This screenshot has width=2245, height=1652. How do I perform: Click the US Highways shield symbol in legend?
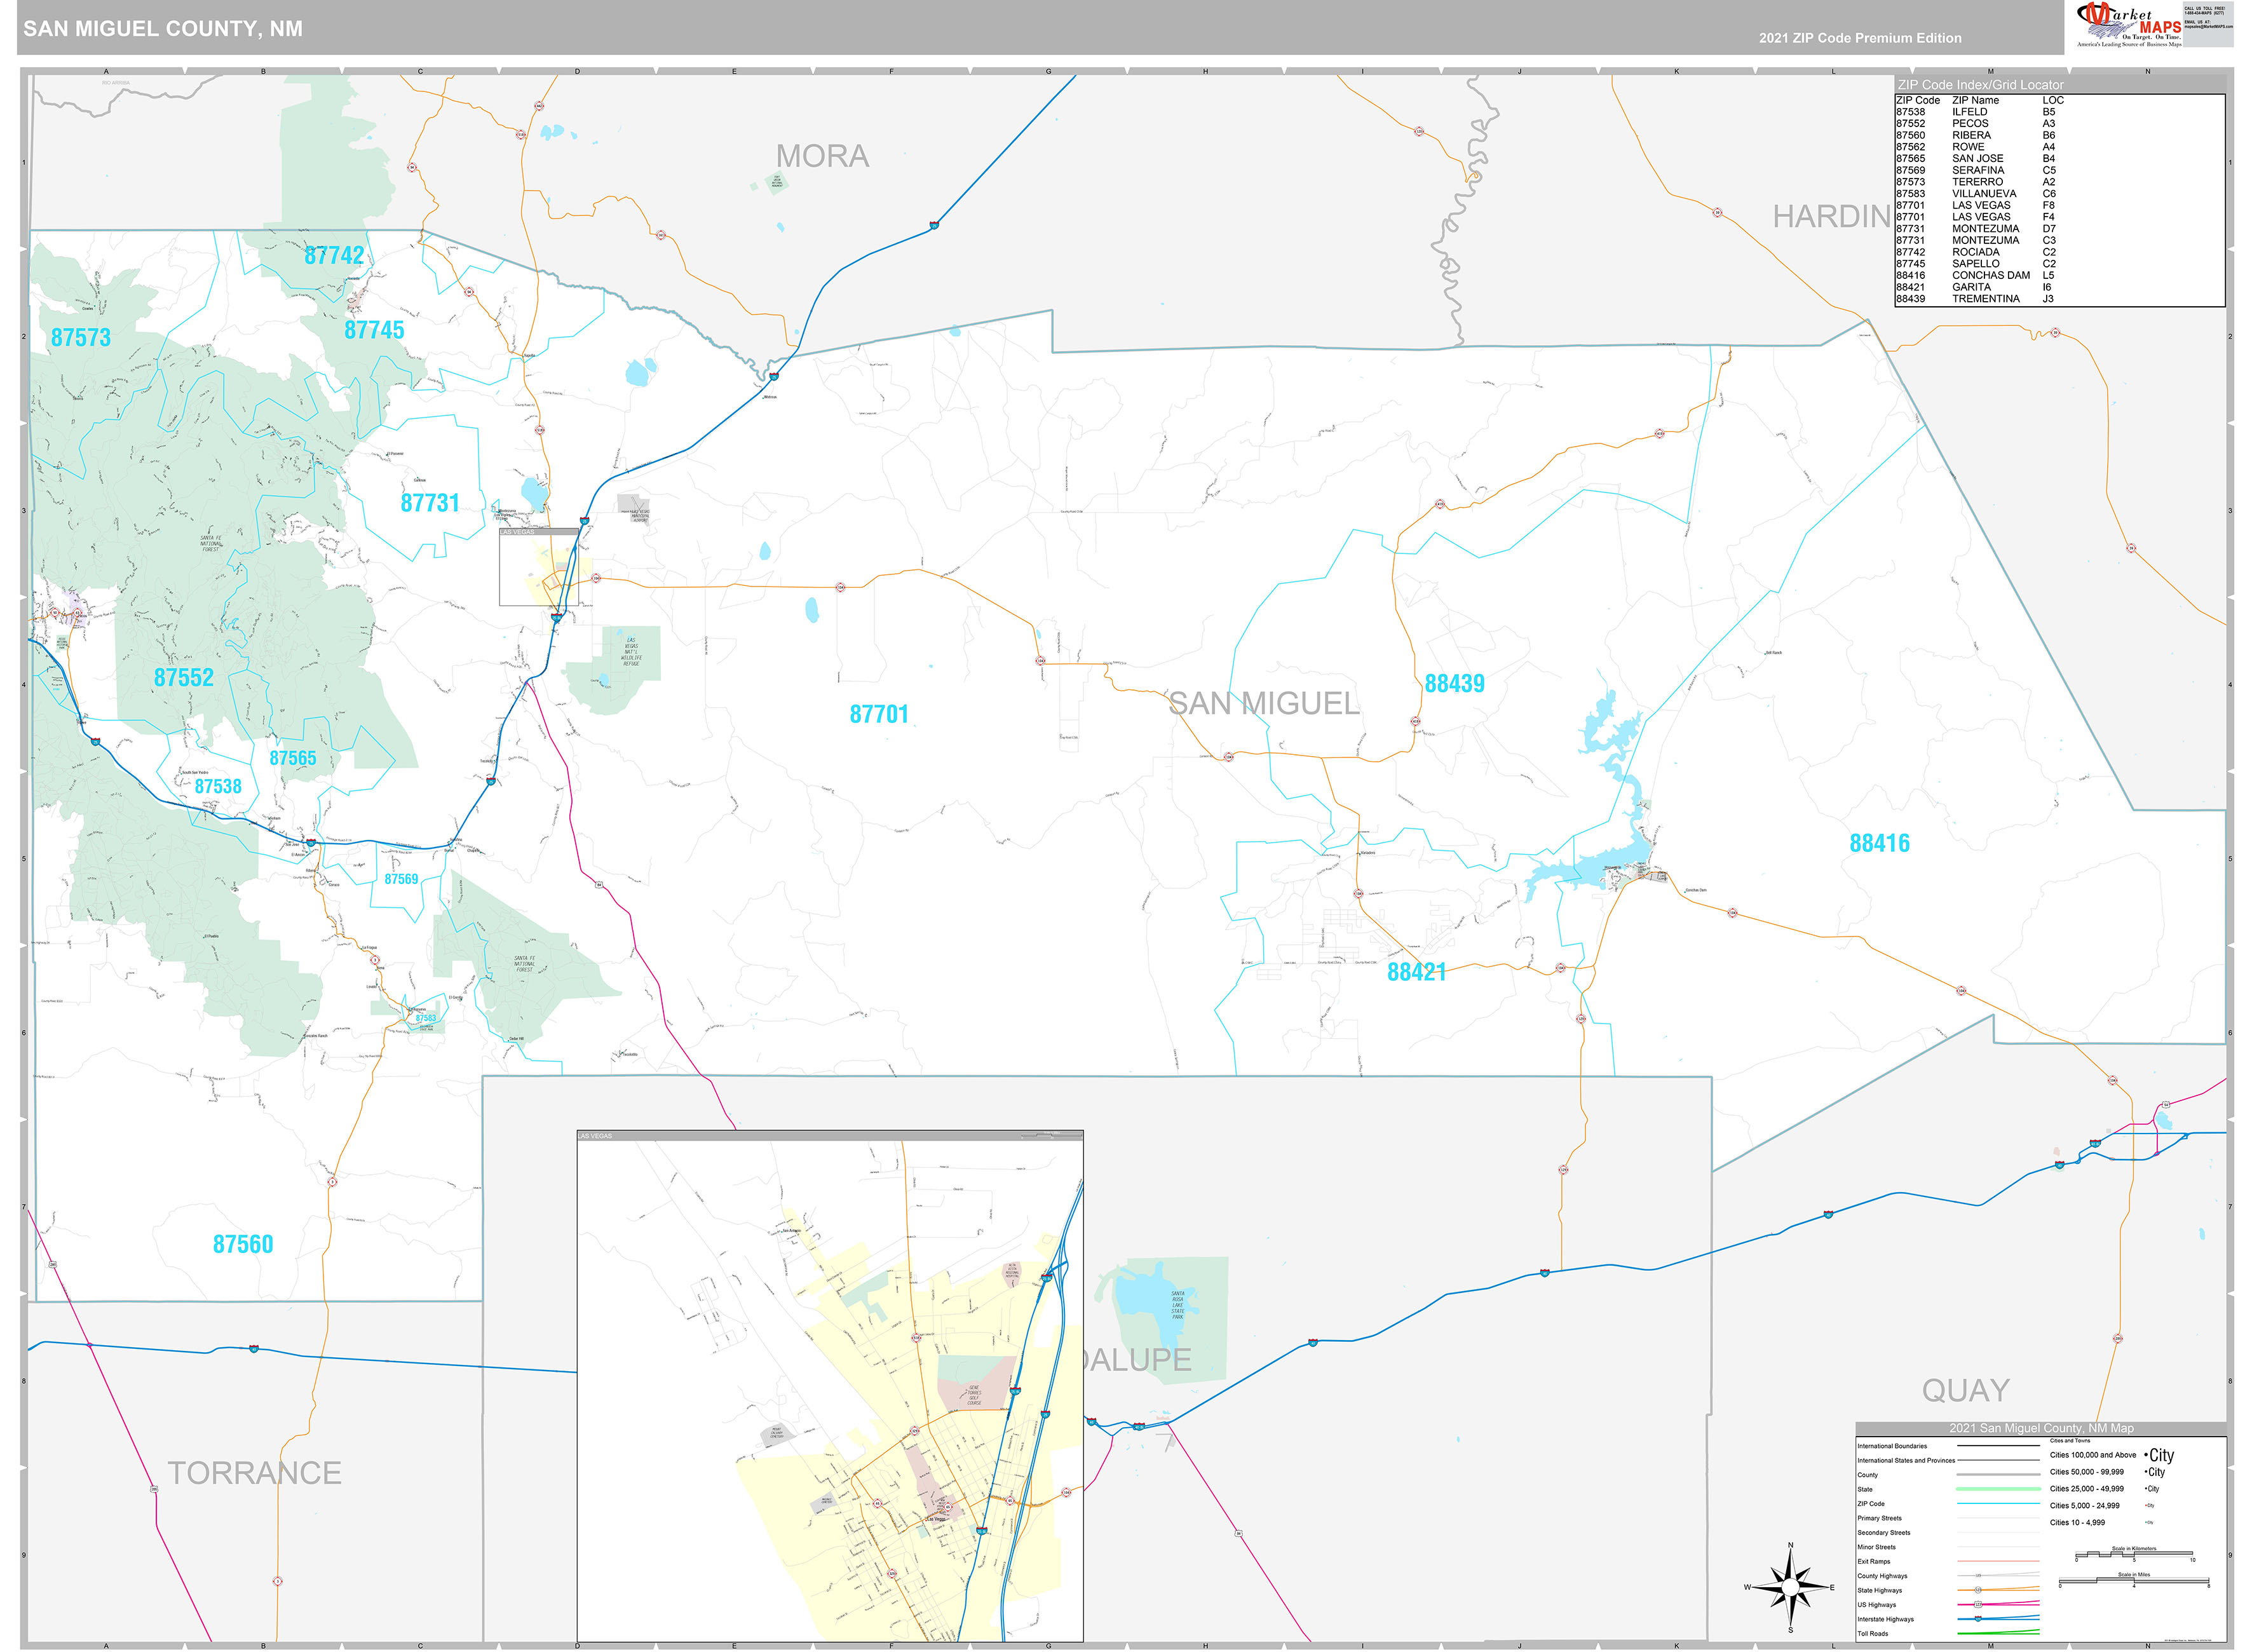coord(1978,1604)
